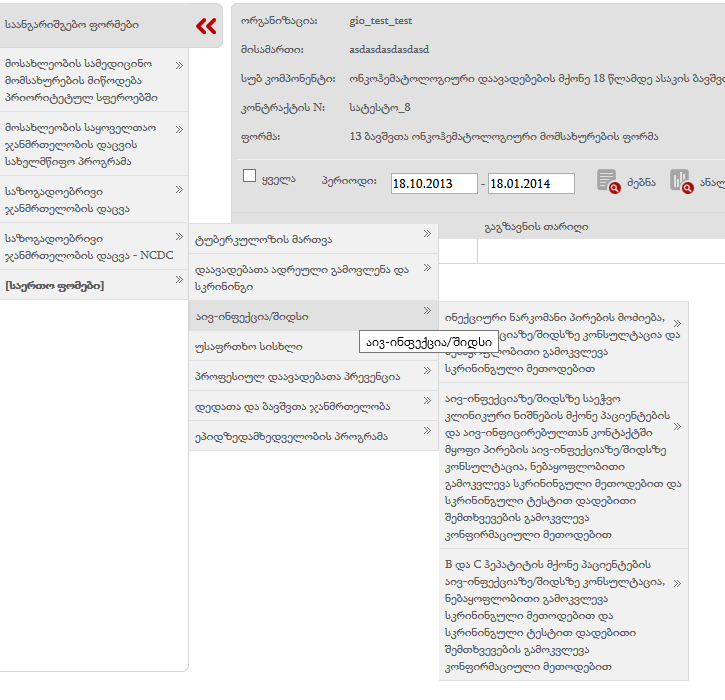725x700 pixels.
Task: Toggle the ყველა checkbox
Action: 250,176
